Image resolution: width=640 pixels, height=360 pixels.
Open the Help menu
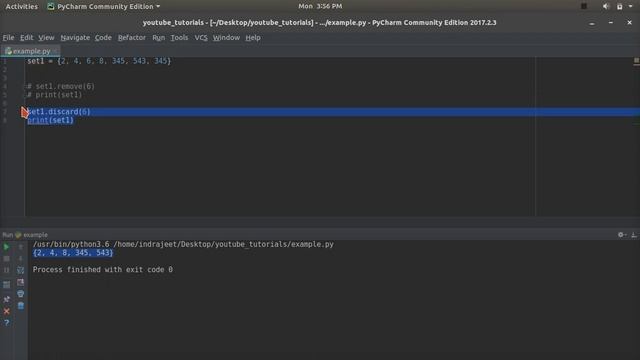tap(253, 38)
